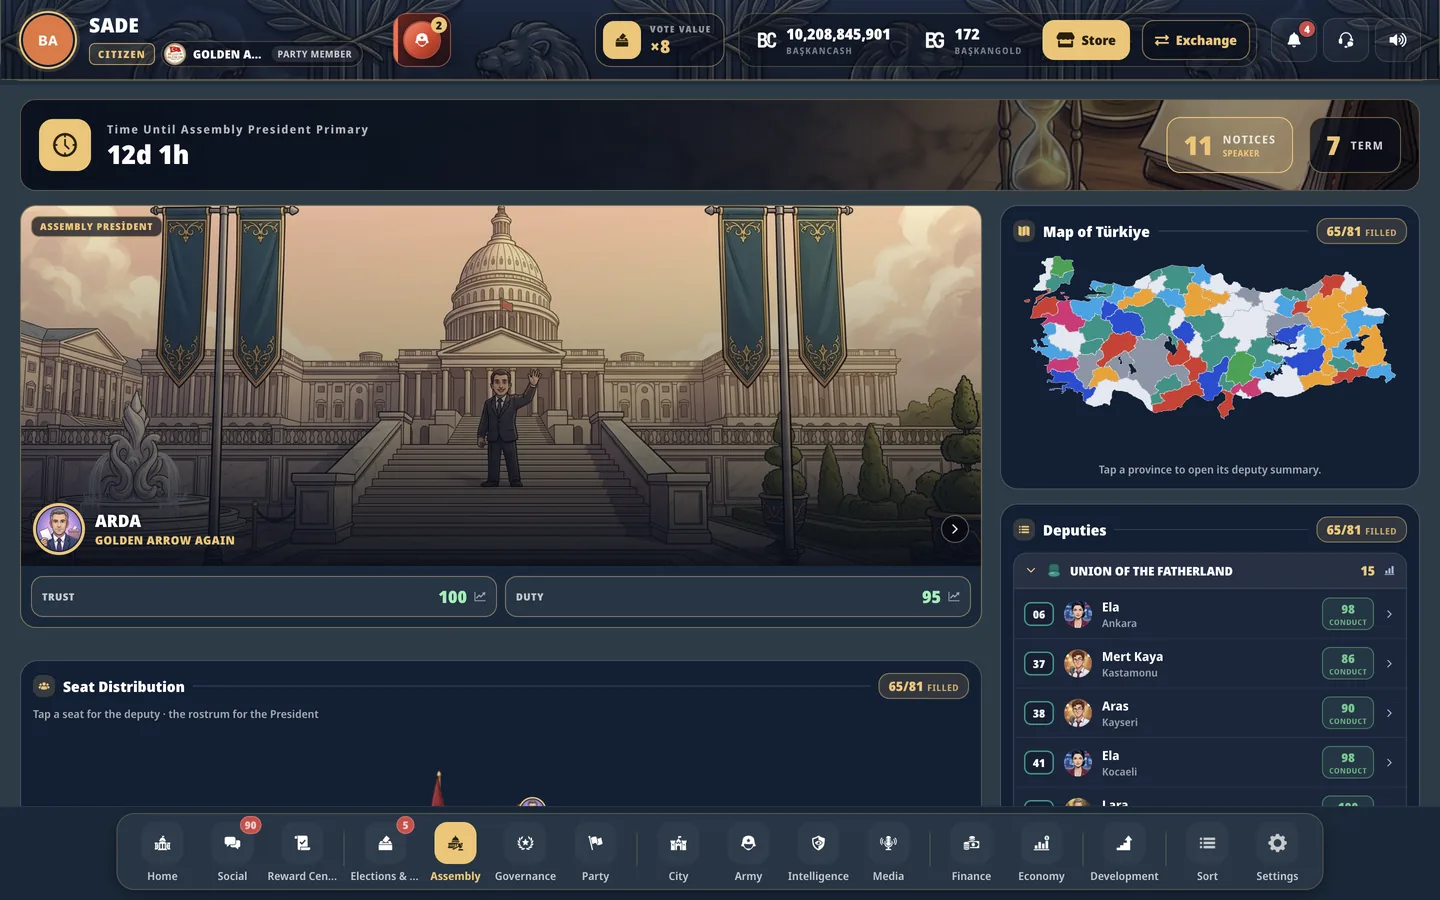Go to next Assembly President arrow
Screen dimensions: 1440x900
click(955, 529)
